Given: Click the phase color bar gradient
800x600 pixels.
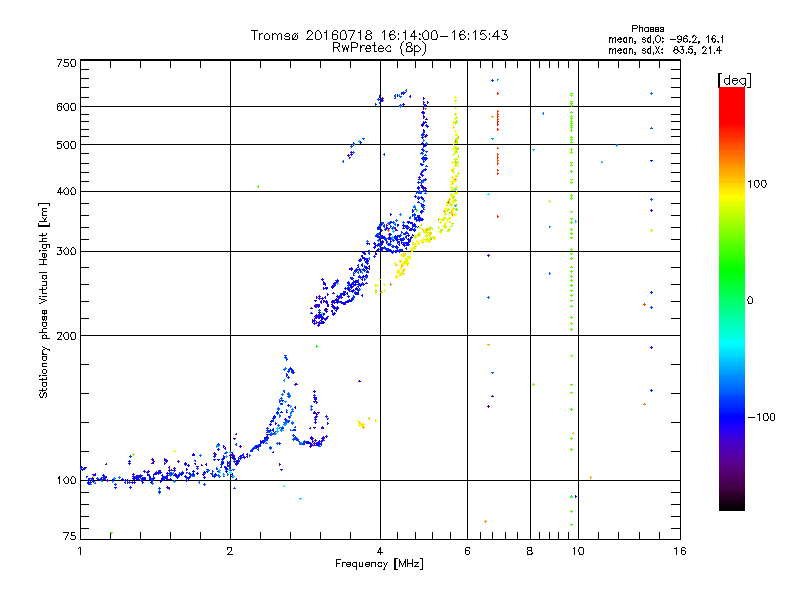Looking at the screenshot, I should (x=732, y=299).
